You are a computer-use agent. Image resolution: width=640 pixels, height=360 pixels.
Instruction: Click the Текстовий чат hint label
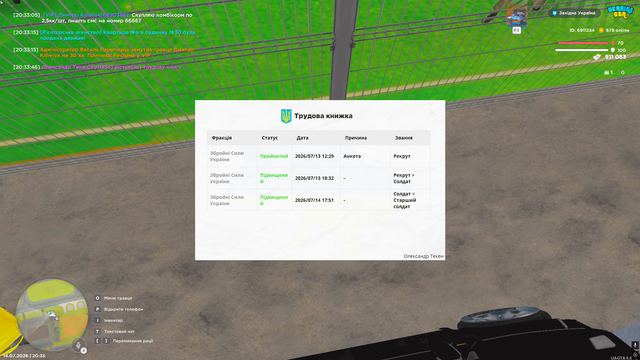click(119, 331)
